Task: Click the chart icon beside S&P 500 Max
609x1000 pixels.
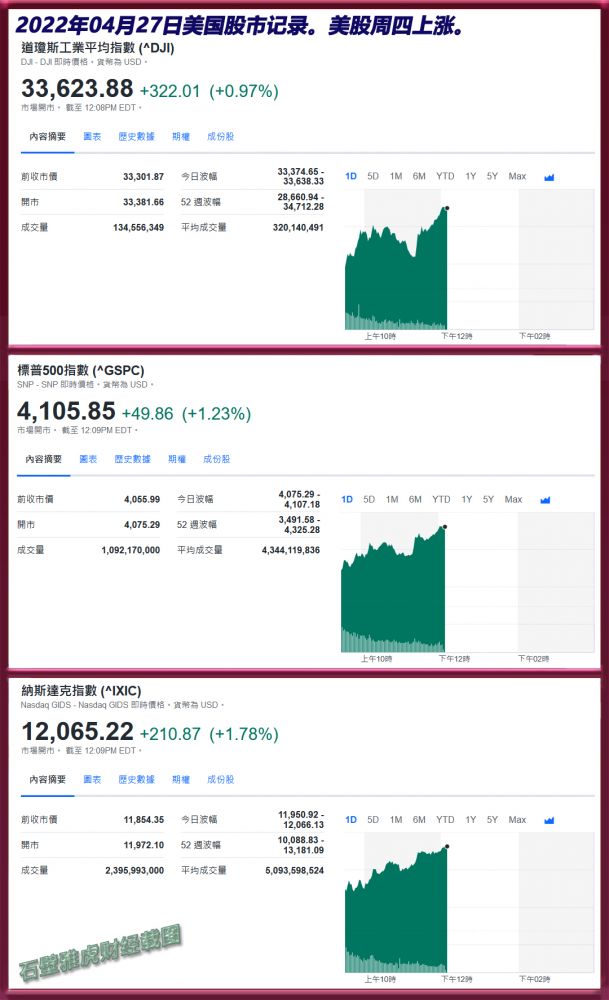Action: 545,500
